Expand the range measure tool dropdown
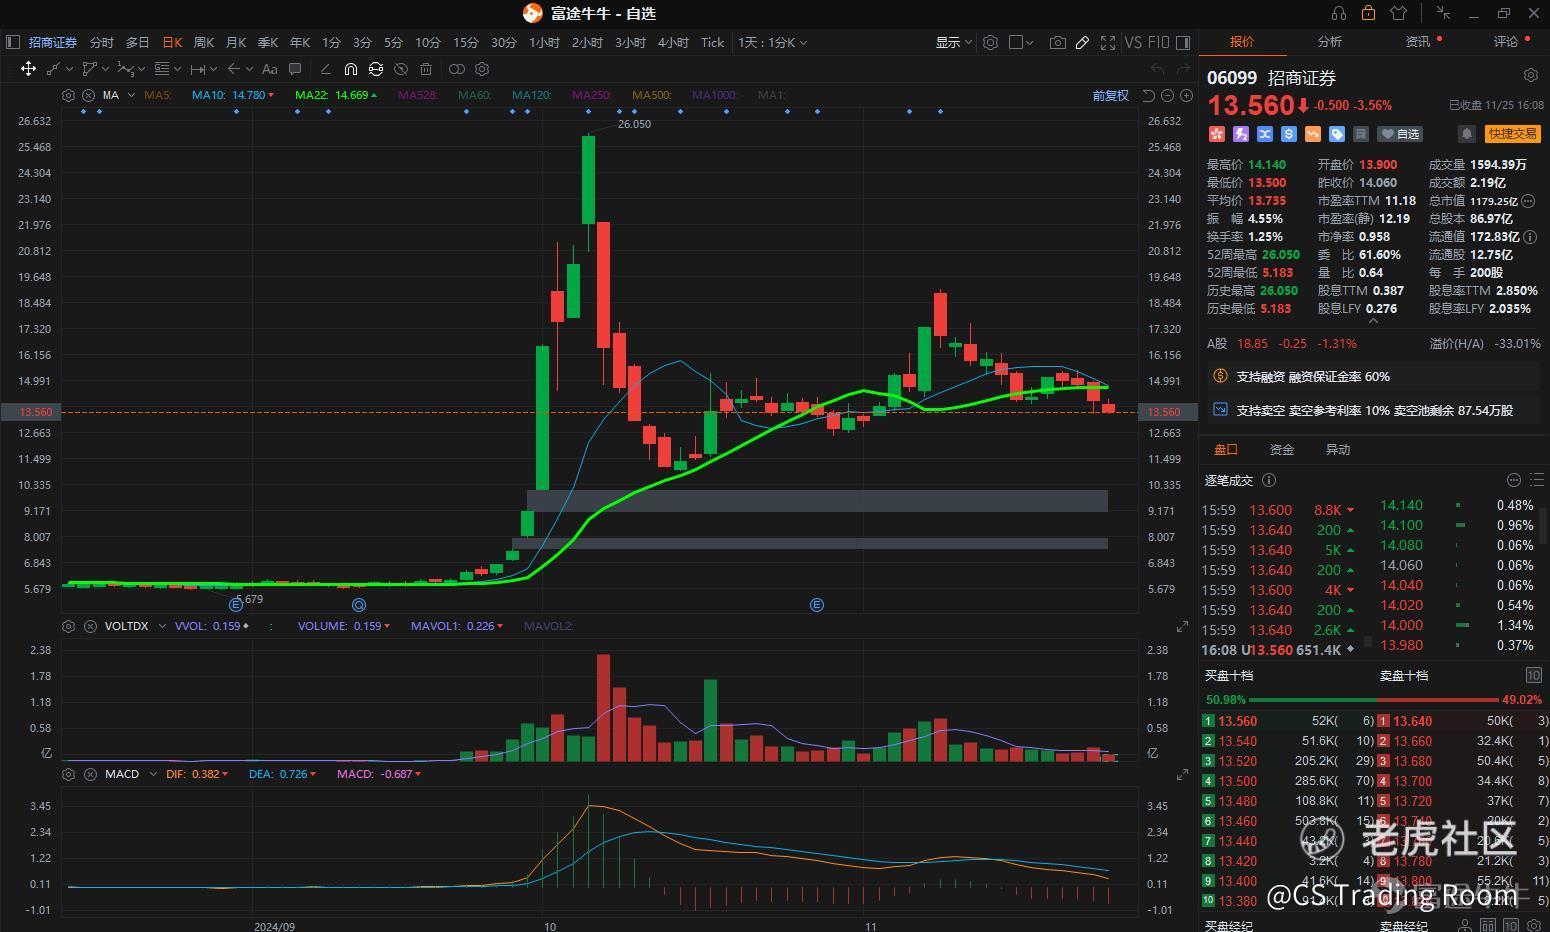Viewport: 1550px width, 932px height. click(x=213, y=69)
